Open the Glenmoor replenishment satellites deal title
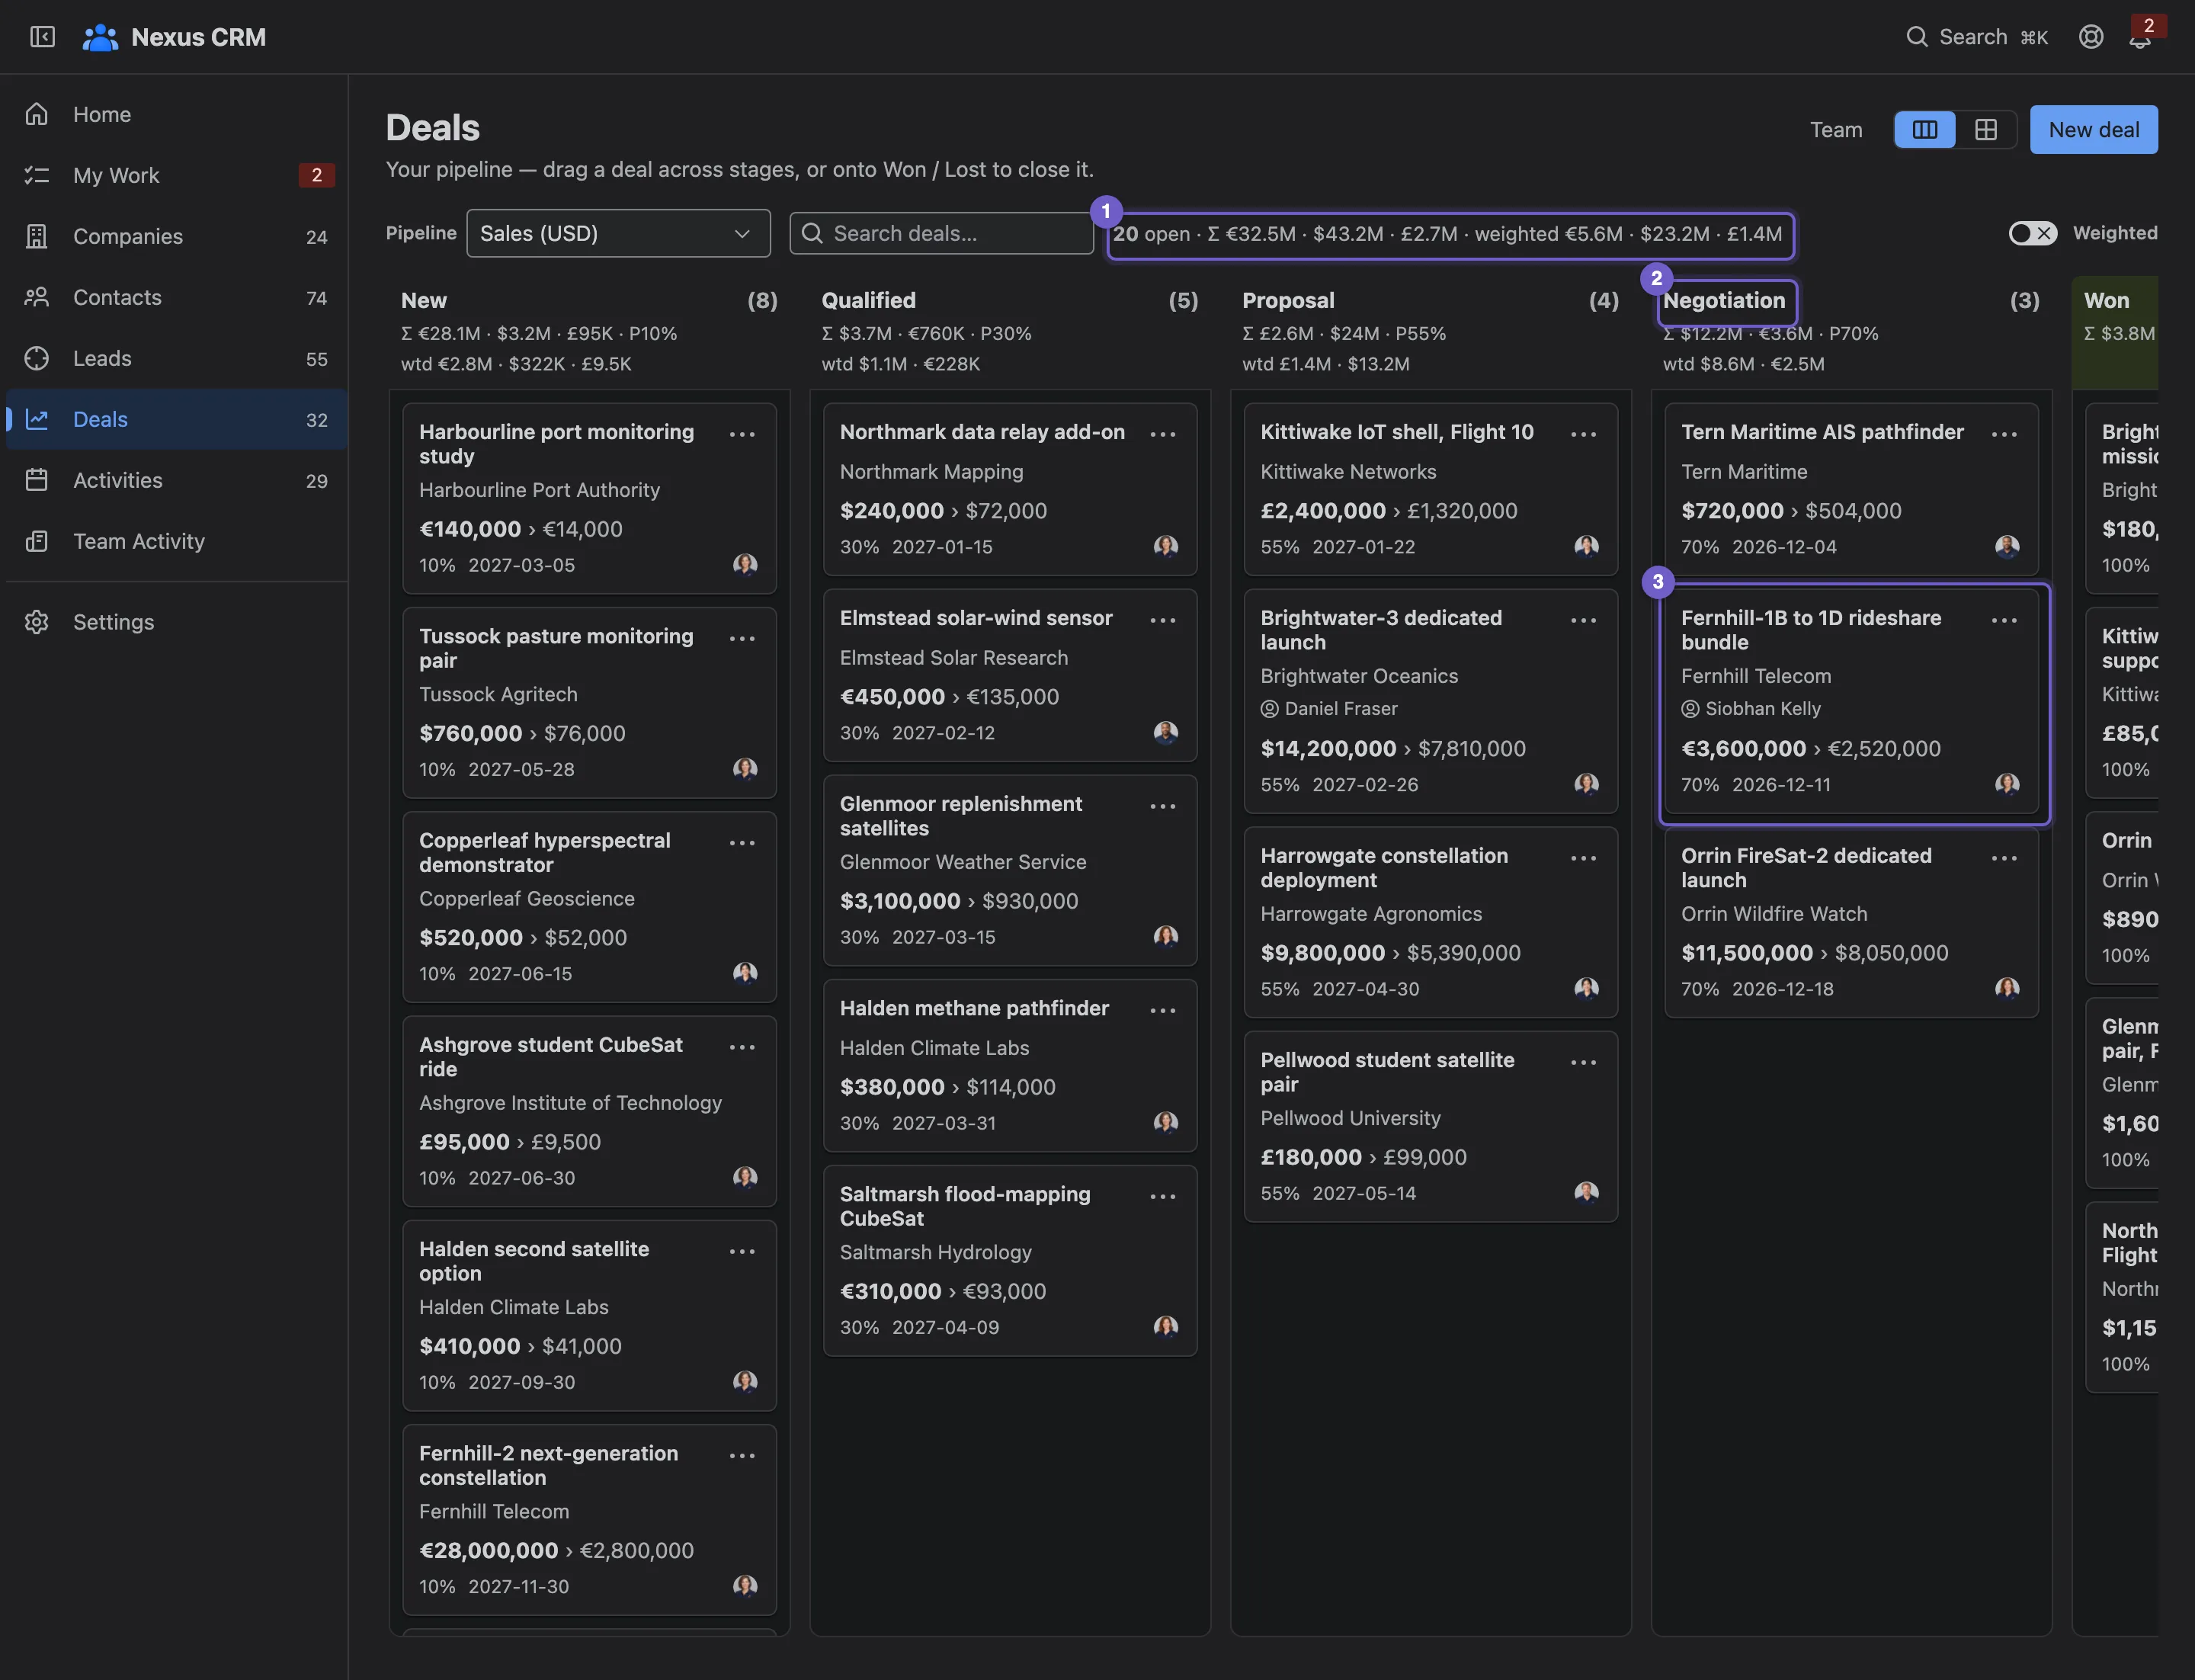 coord(961,816)
